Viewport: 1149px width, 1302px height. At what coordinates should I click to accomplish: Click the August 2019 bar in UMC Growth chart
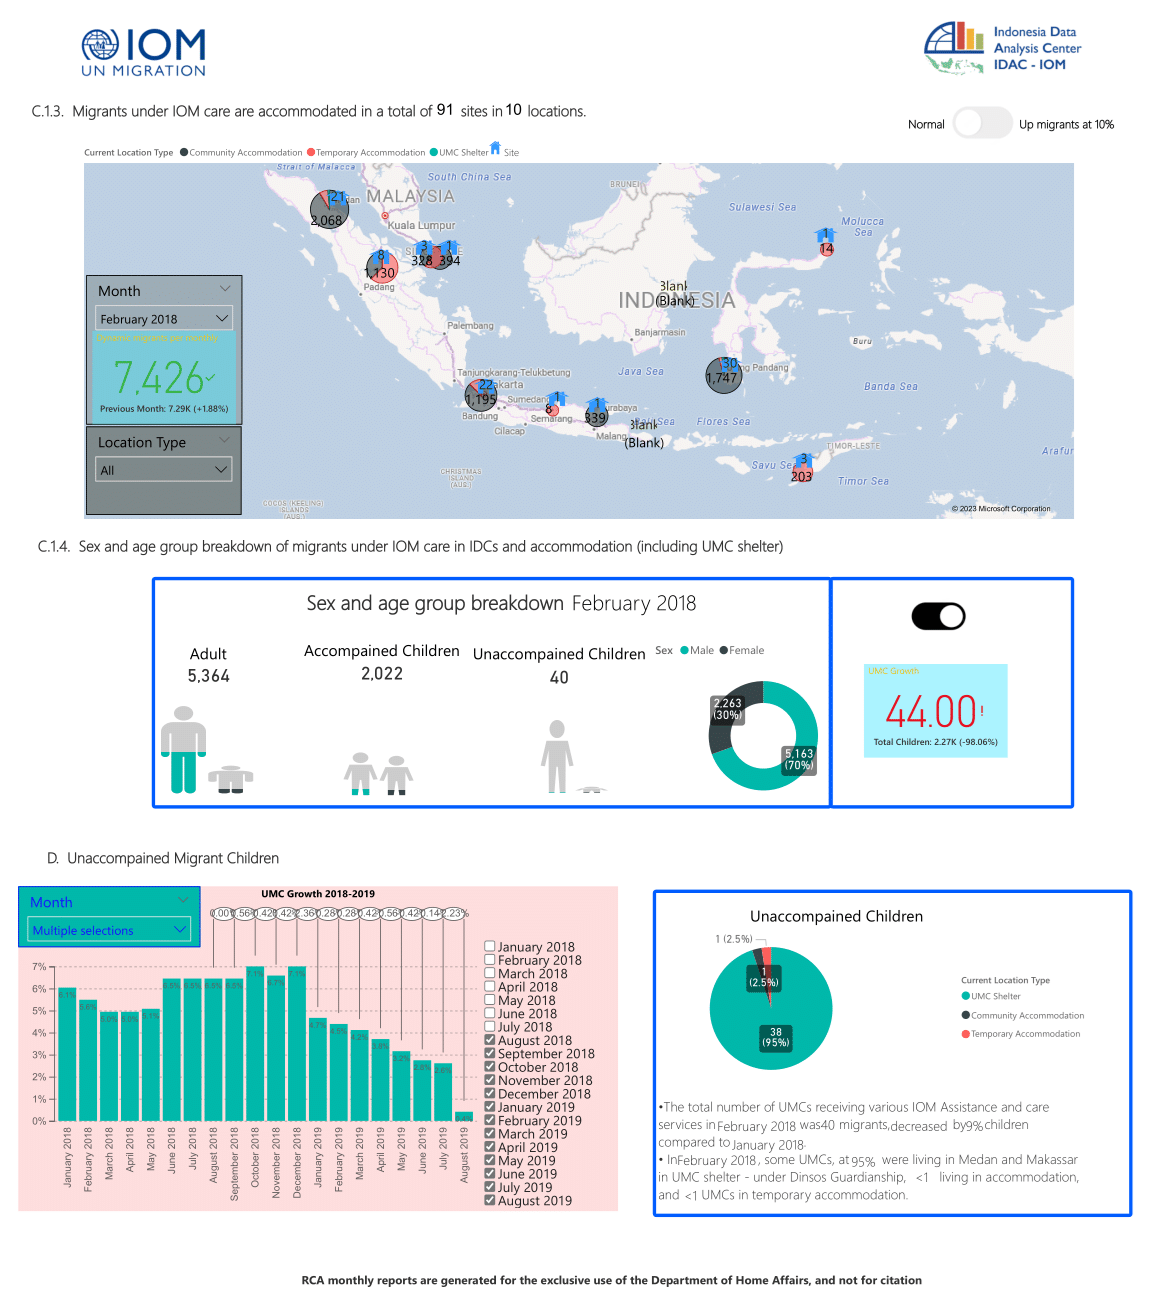[464, 1116]
